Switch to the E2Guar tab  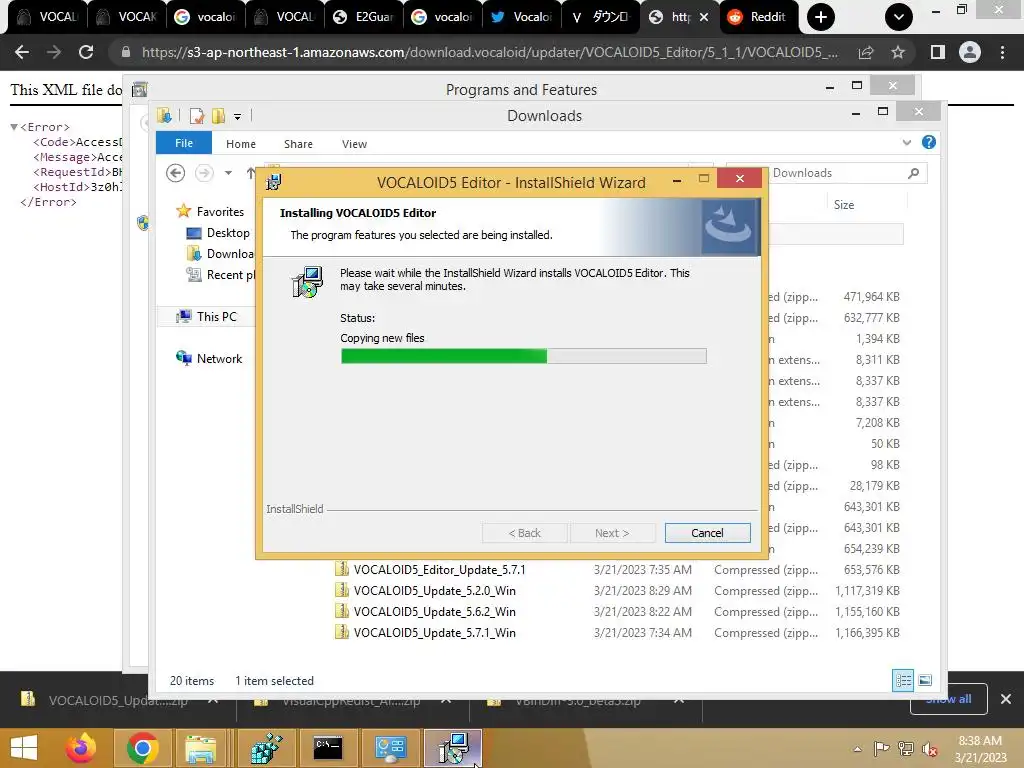(364, 17)
